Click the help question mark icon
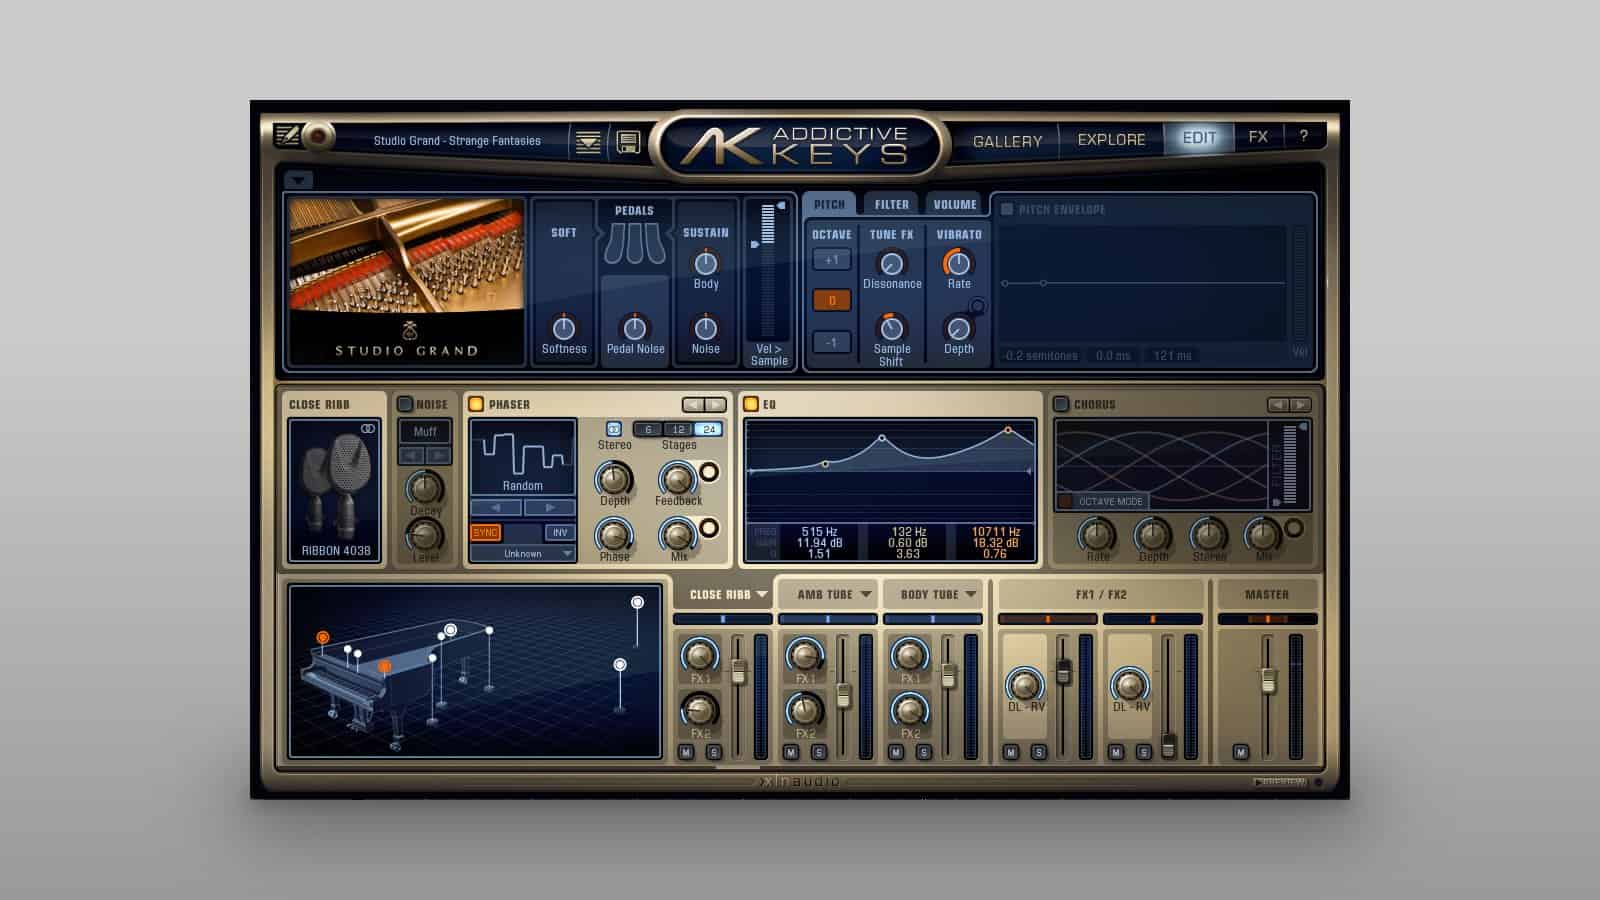 1303,137
